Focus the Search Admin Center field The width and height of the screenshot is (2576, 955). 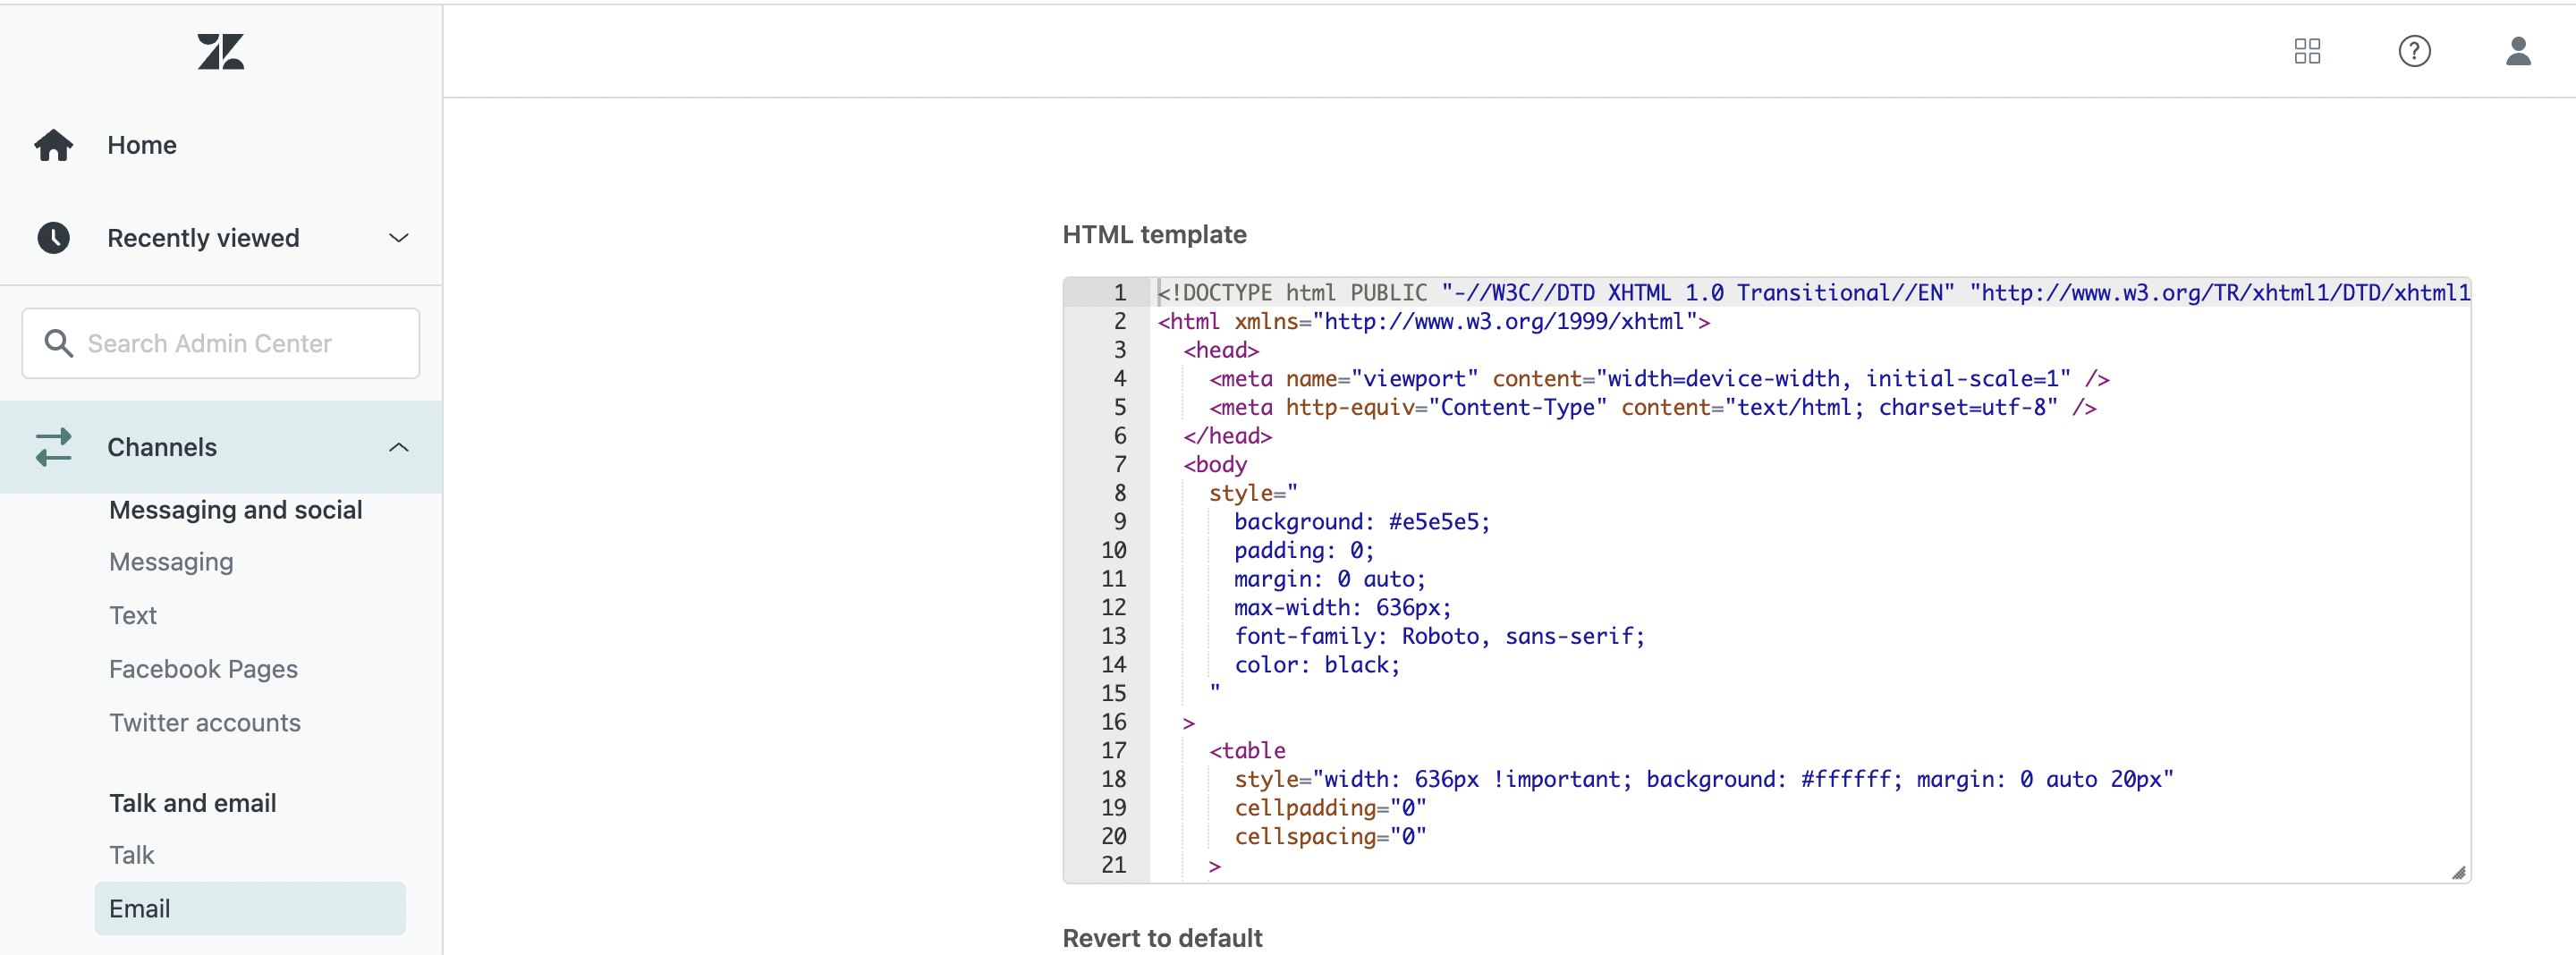[240, 344]
